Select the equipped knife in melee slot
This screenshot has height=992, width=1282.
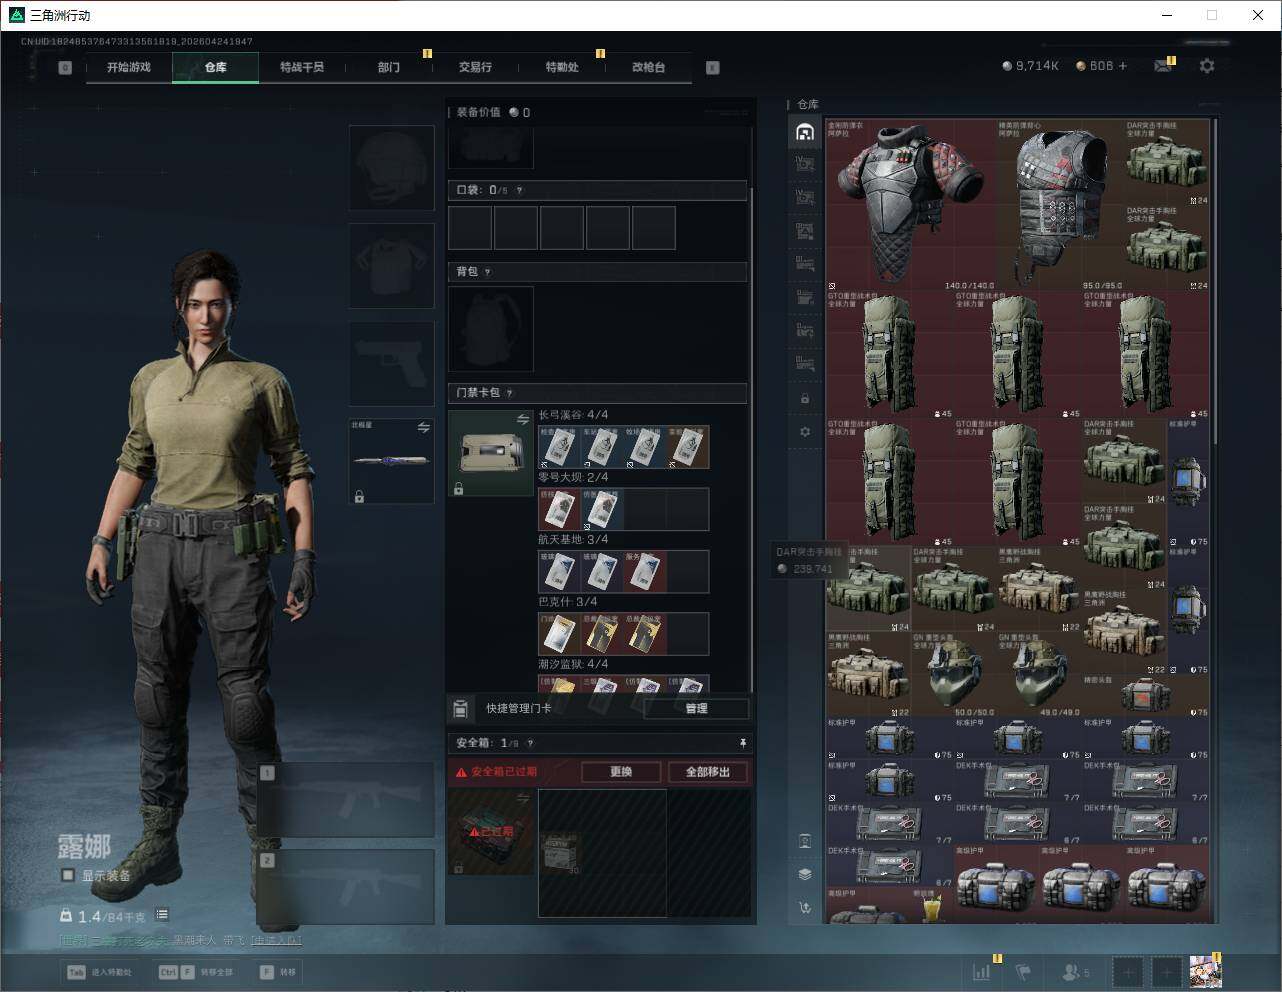(x=392, y=461)
